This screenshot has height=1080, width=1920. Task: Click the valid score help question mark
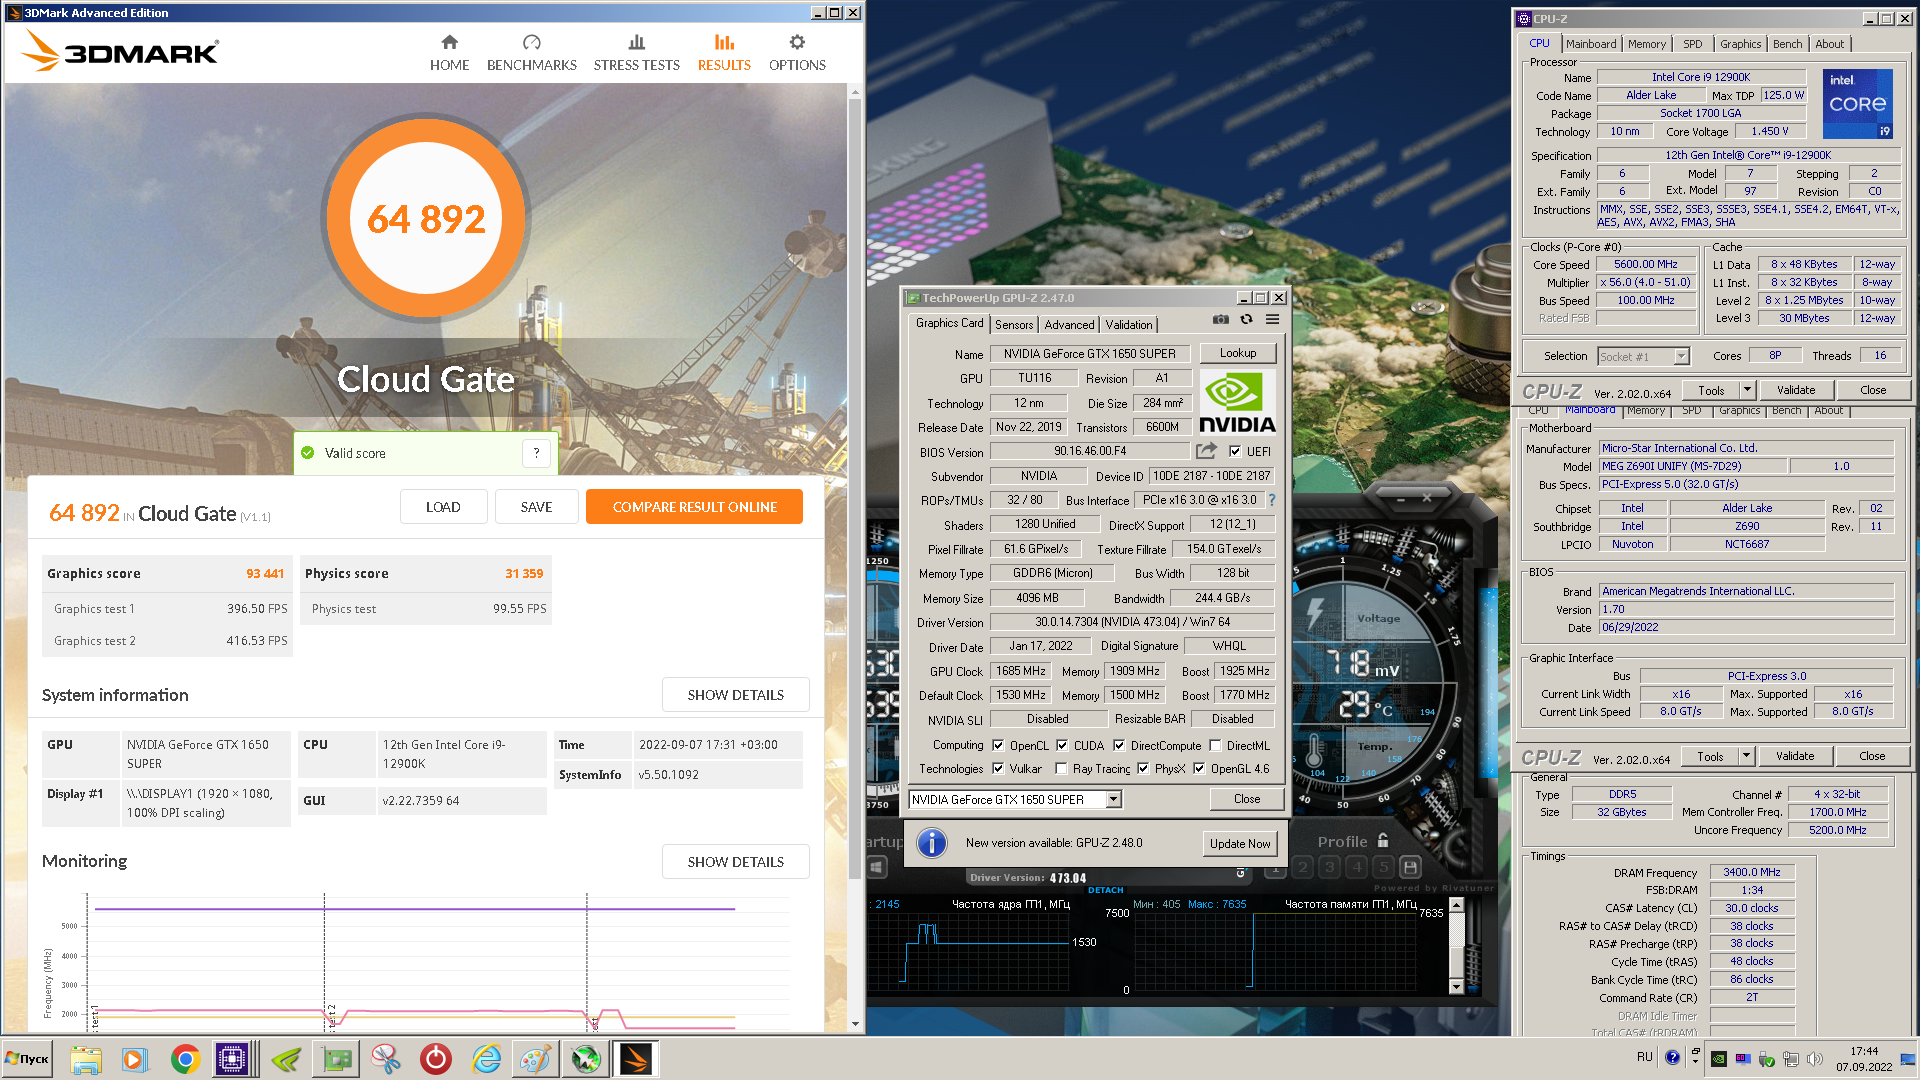[x=537, y=453]
